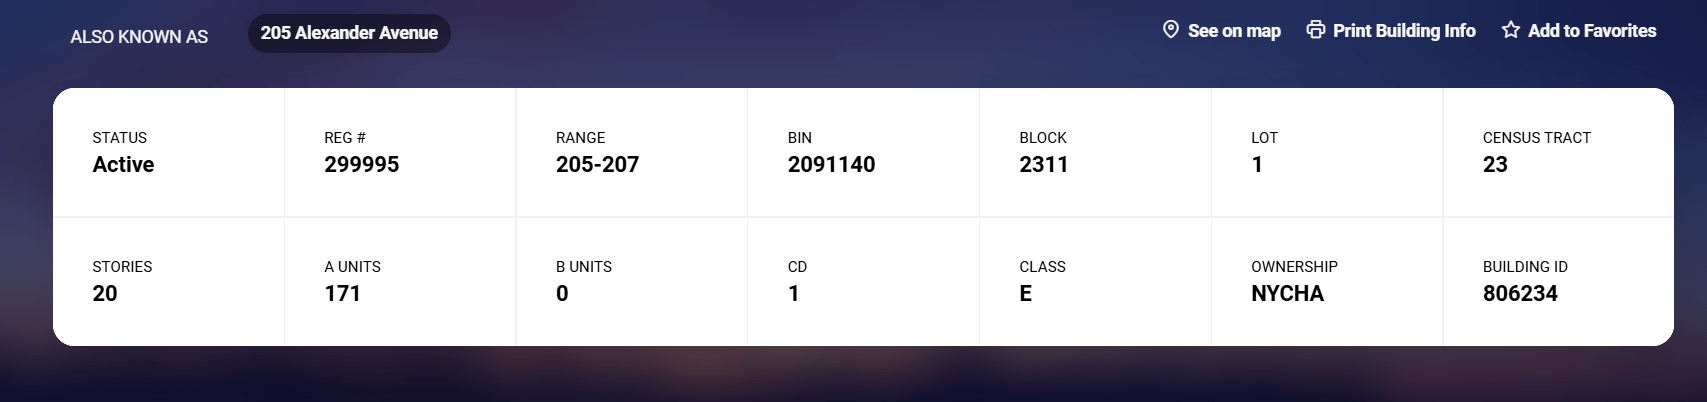The height and width of the screenshot is (402, 1707).
Task: Open the "See on map" link text
Action: [1234, 31]
